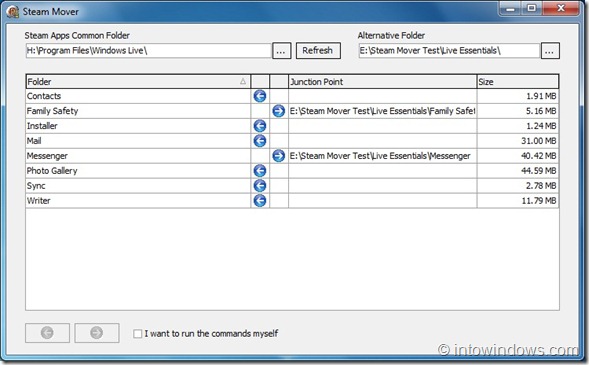Click the Refresh button
Viewport: 589px width, 365px height.
(318, 51)
